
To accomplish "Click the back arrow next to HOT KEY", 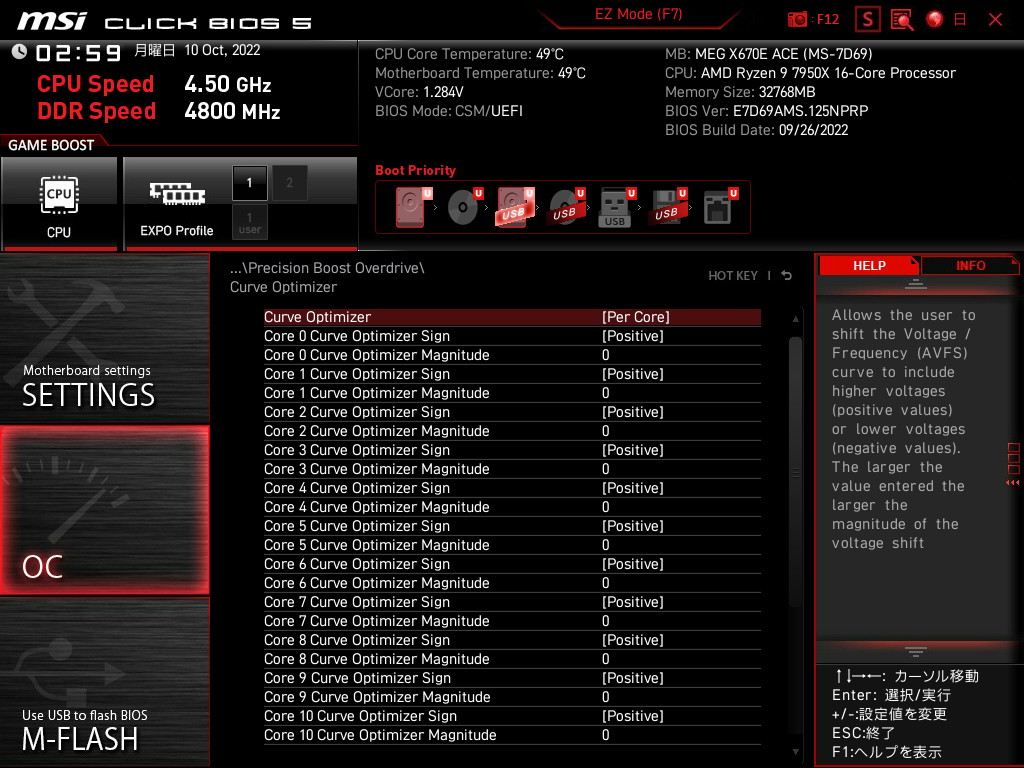I will pyautogui.click(x=787, y=276).
